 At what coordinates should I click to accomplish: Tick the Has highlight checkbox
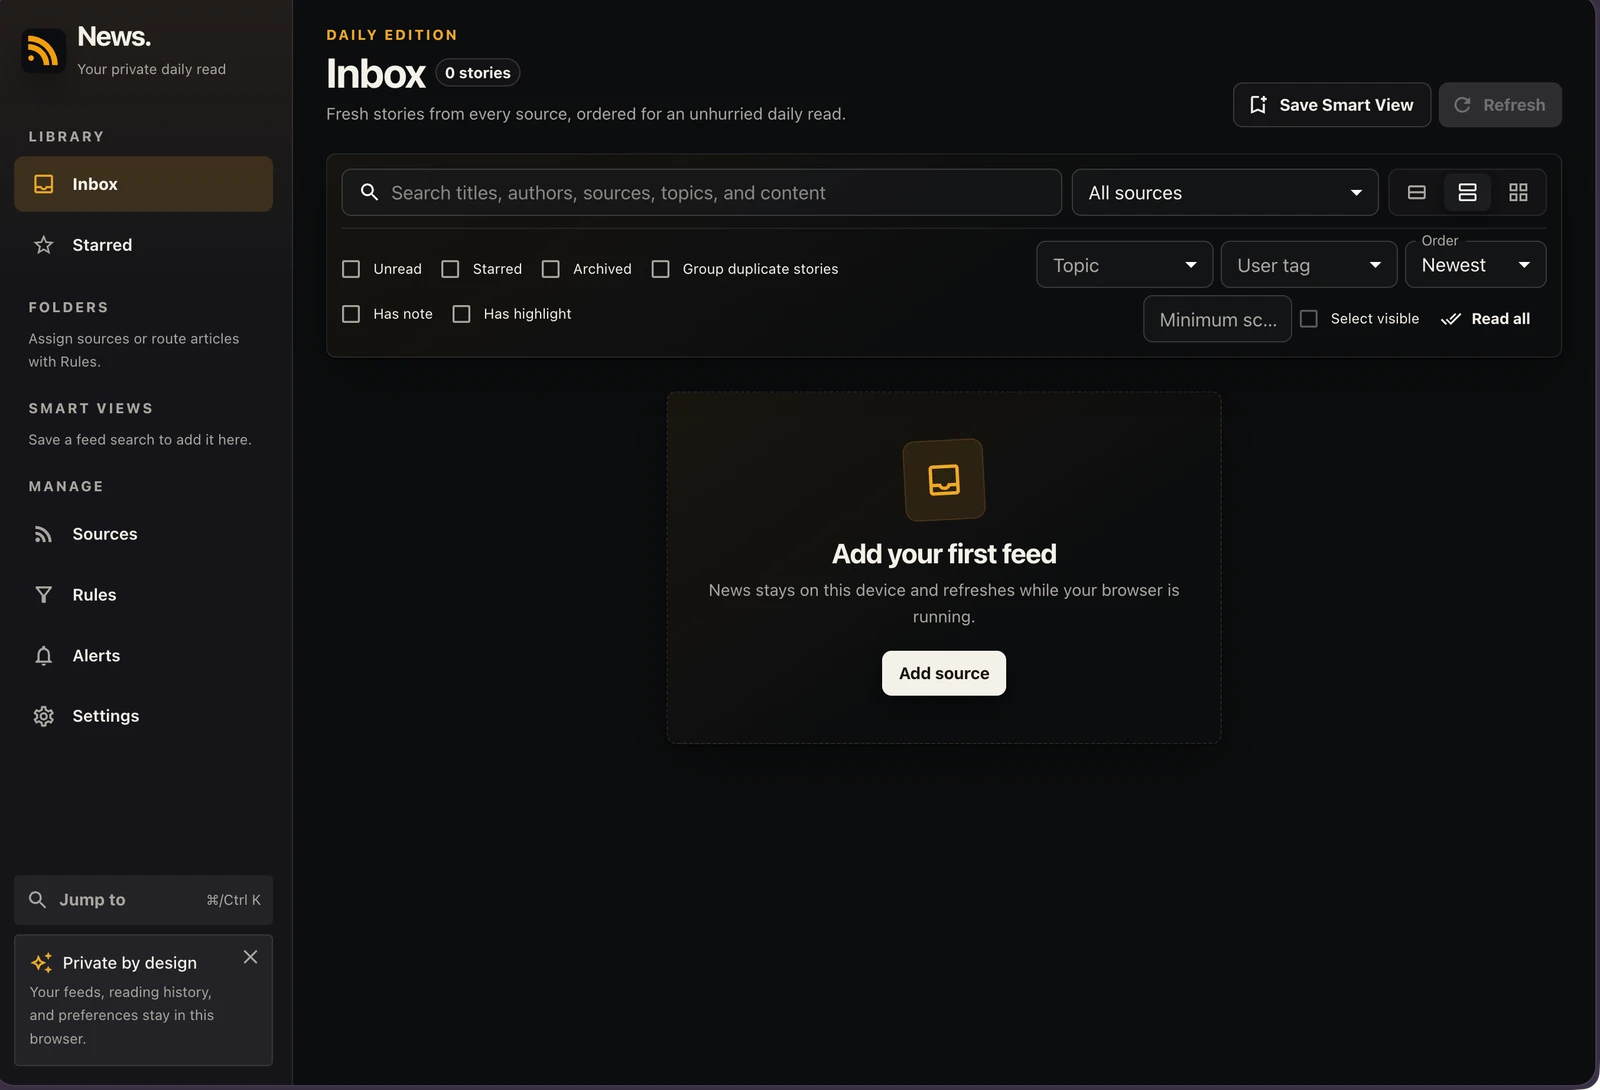(x=461, y=314)
